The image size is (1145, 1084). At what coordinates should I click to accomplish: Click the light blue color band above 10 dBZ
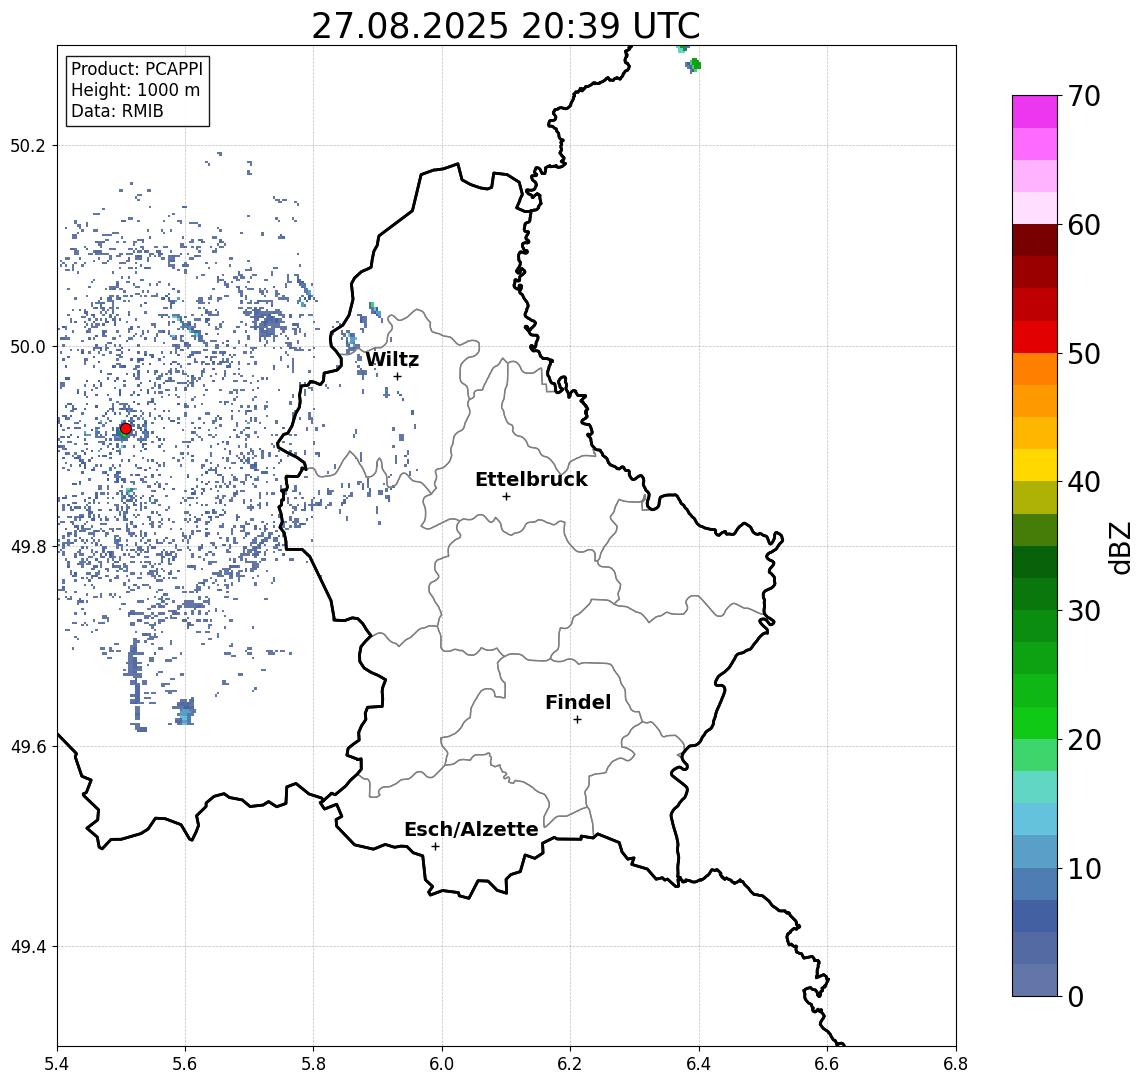pyautogui.click(x=1035, y=851)
